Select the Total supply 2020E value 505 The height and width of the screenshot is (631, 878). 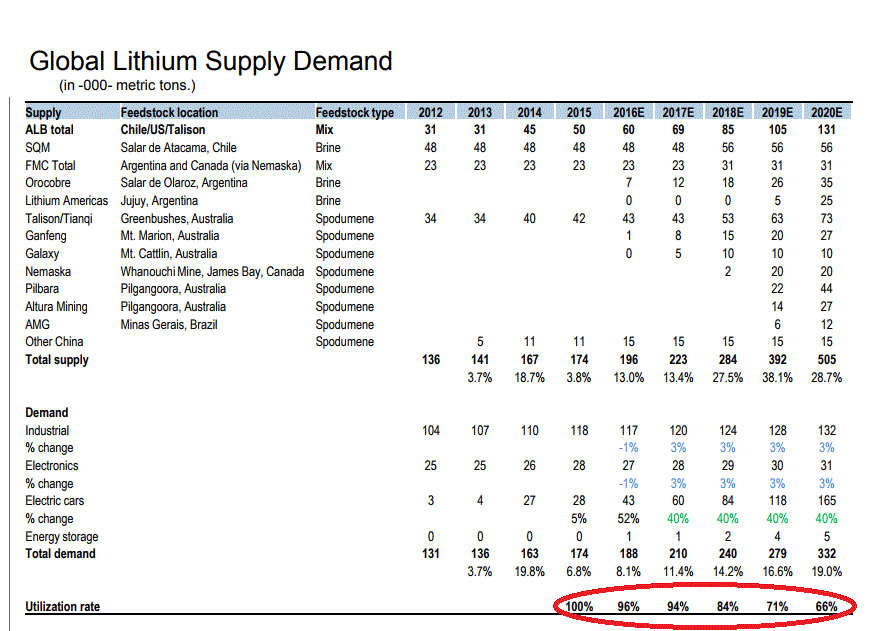click(x=826, y=360)
